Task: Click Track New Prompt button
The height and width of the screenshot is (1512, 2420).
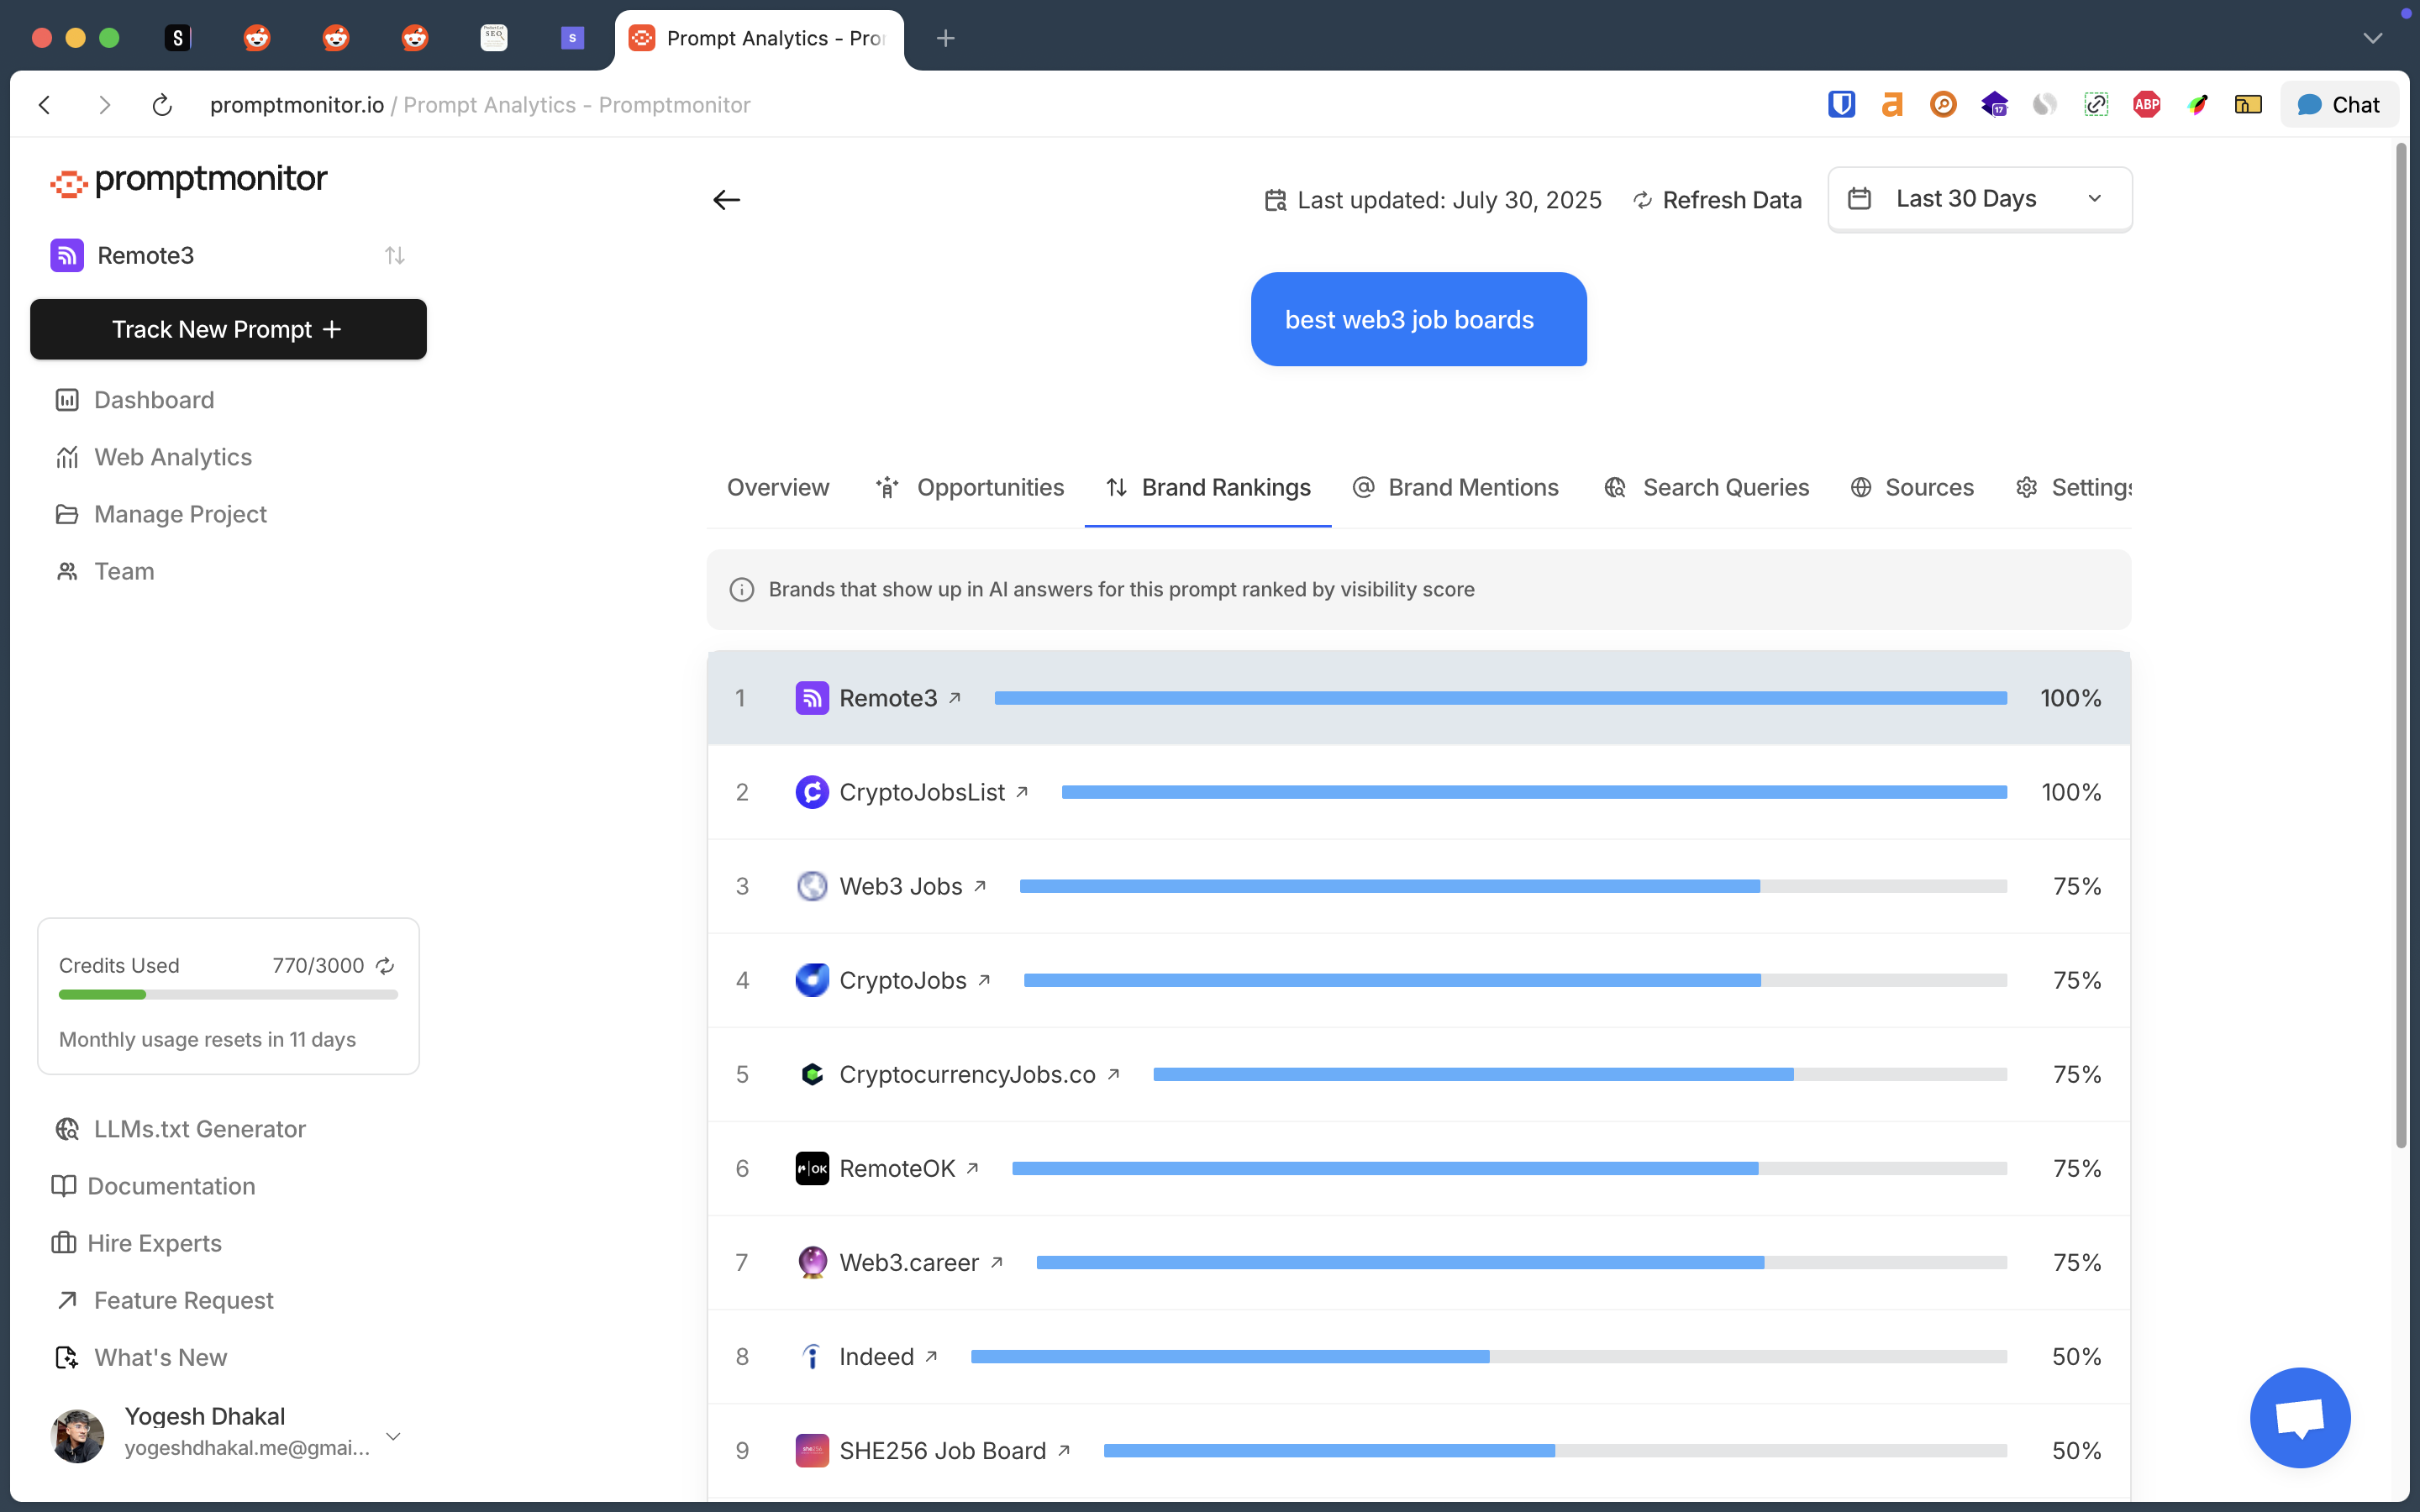Action: pyautogui.click(x=228, y=329)
